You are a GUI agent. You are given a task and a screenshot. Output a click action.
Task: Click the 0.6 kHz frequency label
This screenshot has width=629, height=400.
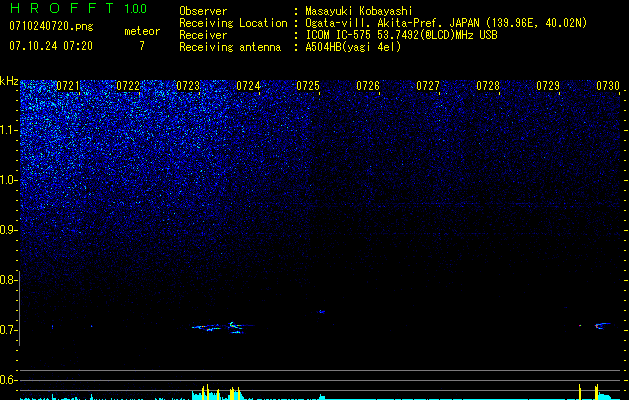pyautogui.click(x=8, y=380)
